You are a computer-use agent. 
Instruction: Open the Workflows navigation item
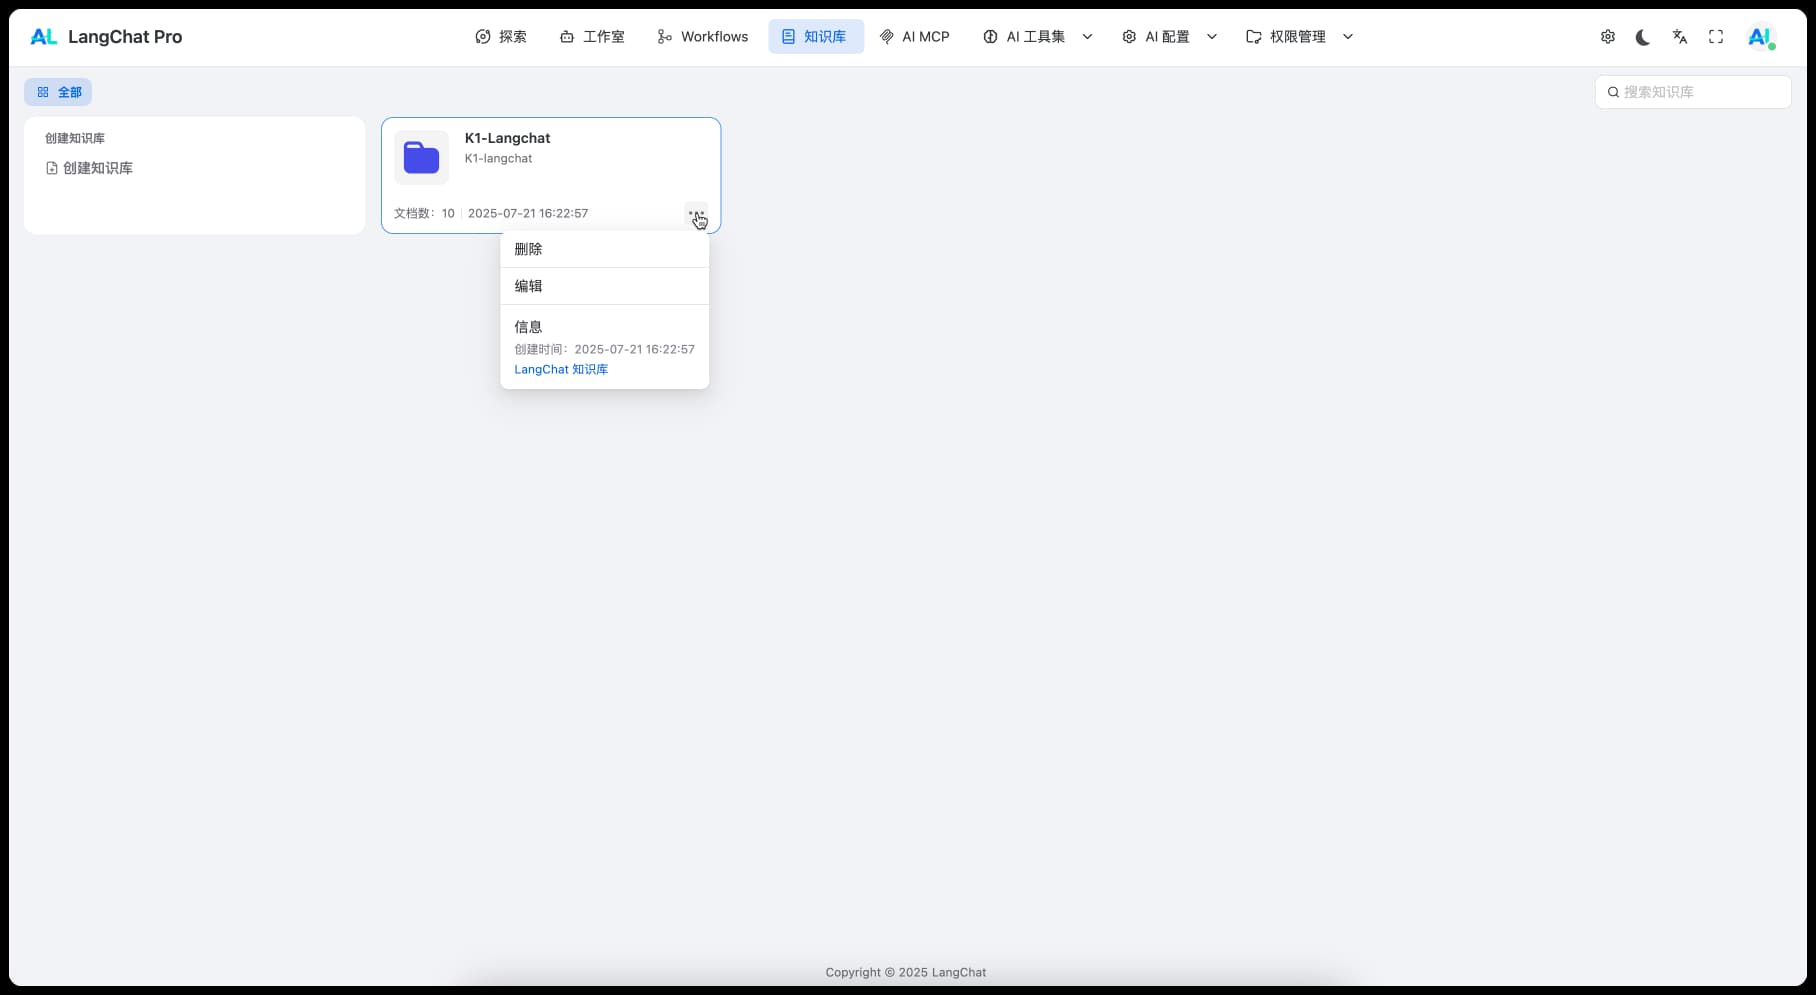coord(702,37)
